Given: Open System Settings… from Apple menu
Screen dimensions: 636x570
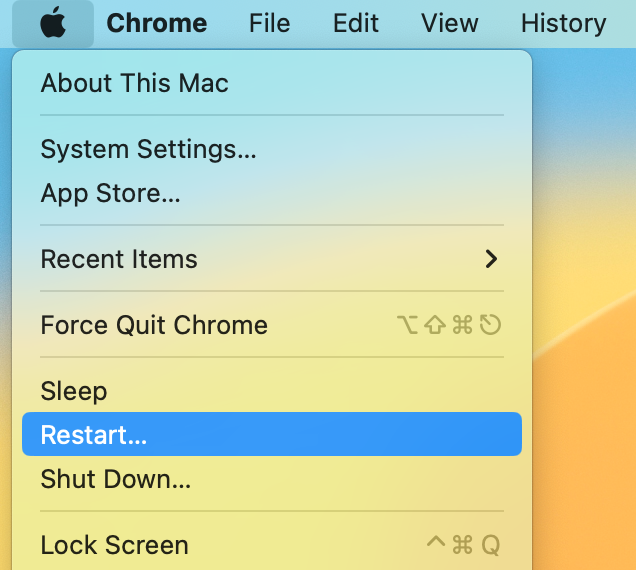Looking at the screenshot, I should 272,149.
